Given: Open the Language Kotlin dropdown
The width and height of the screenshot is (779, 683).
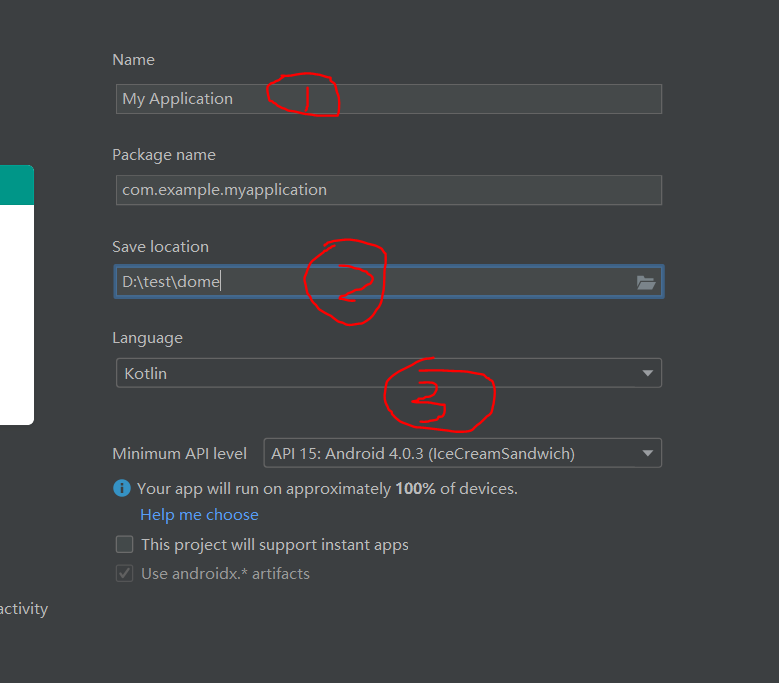Looking at the screenshot, I should (x=389, y=373).
